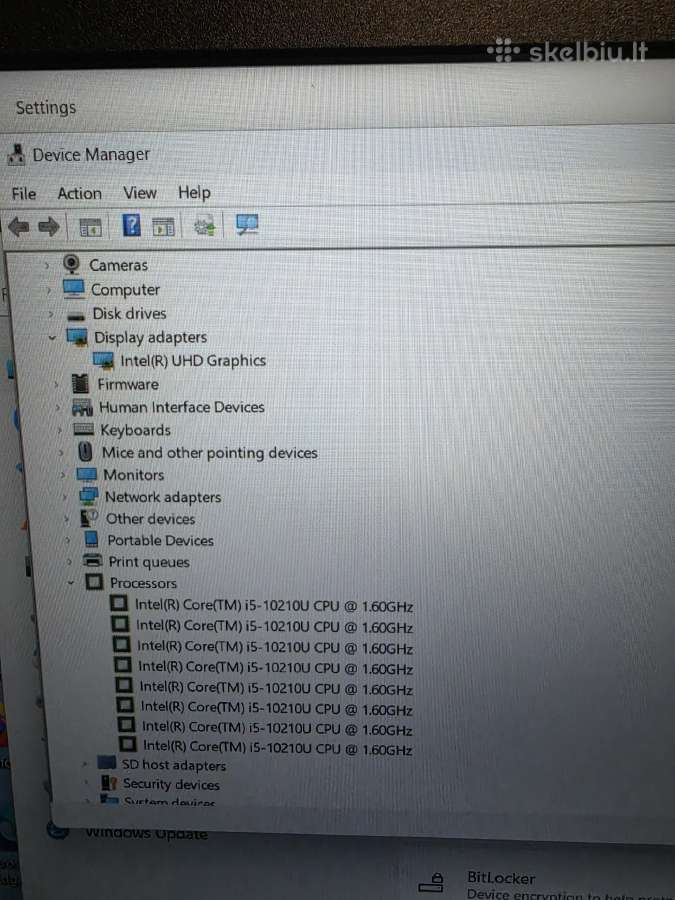Screen dimensions: 675x900
Task: Click the Settings window title
Action: tap(45, 107)
